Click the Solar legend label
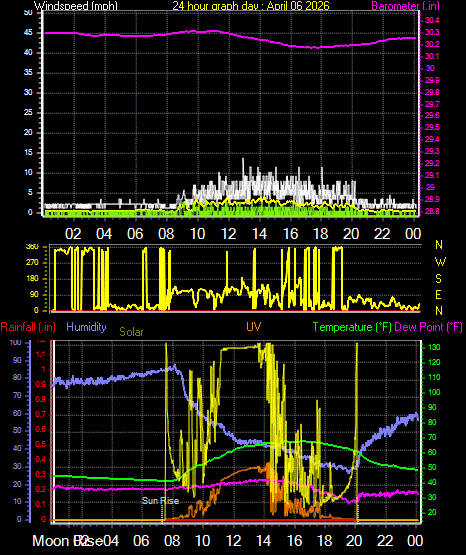Screen dimensions: 466x555 131,332
